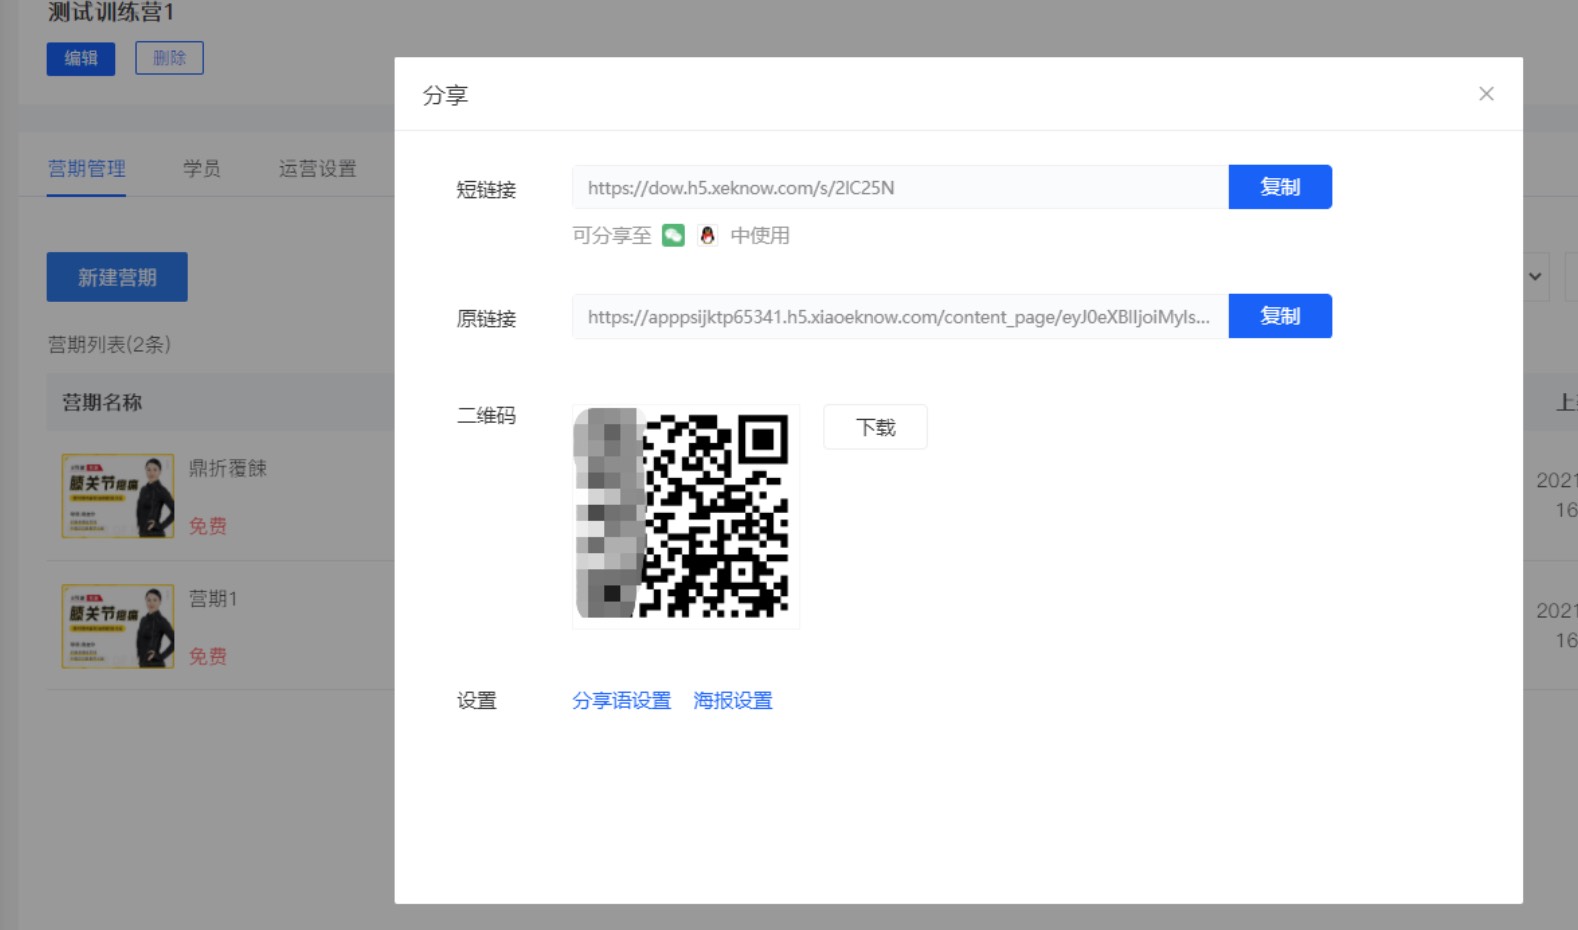
Task: Click the 短链接 field label
Action: click(486, 189)
